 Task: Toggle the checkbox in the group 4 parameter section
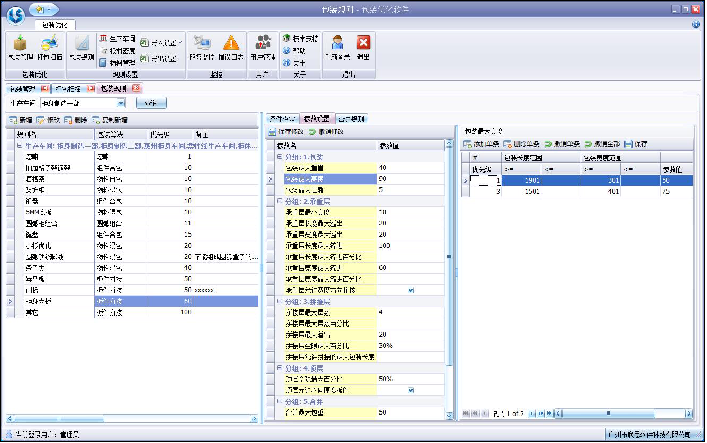[411, 390]
